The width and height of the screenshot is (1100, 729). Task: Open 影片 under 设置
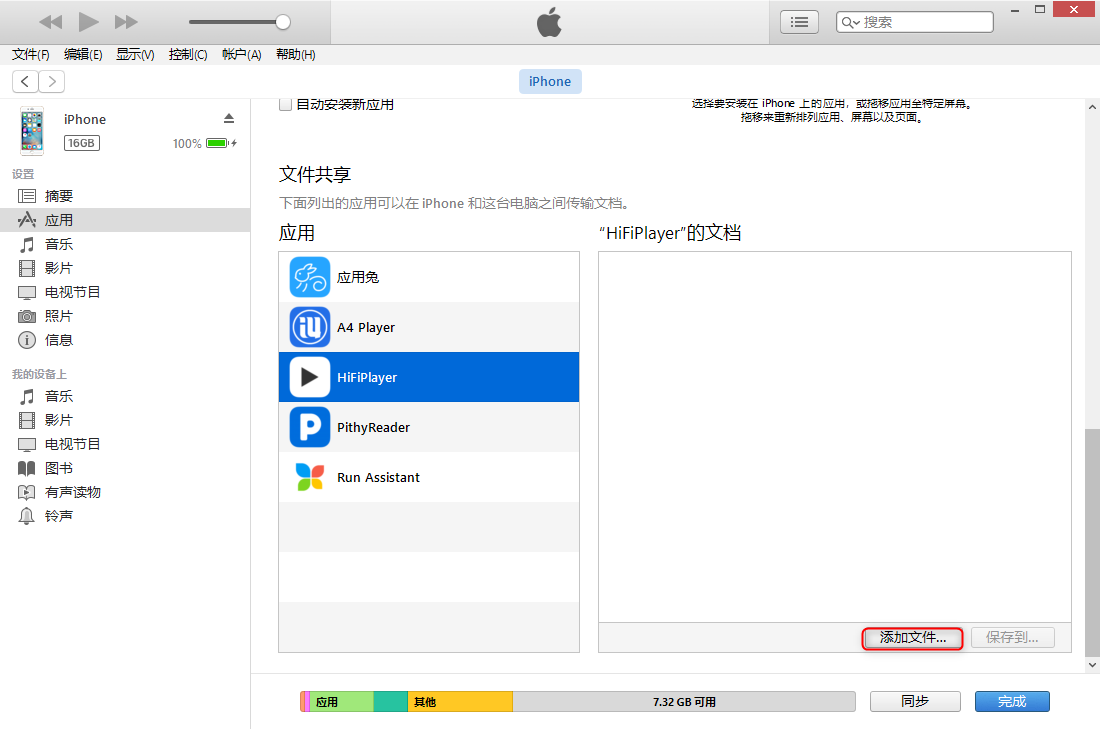point(59,268)
